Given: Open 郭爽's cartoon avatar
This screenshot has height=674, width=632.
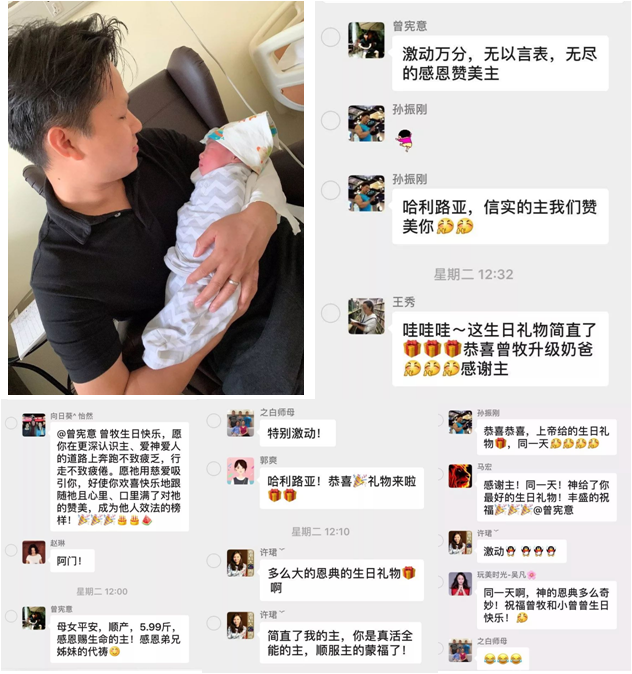Looking at the screenshot, I should (240, 471).
